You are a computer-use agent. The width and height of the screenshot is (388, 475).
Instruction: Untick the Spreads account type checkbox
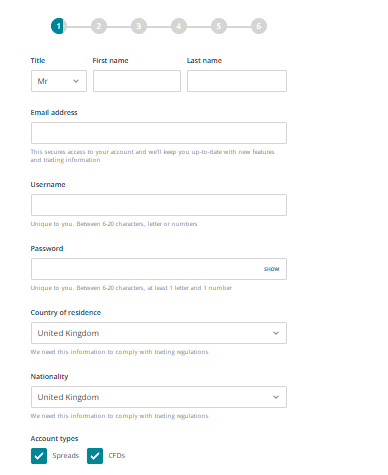[x=39, y=456]
